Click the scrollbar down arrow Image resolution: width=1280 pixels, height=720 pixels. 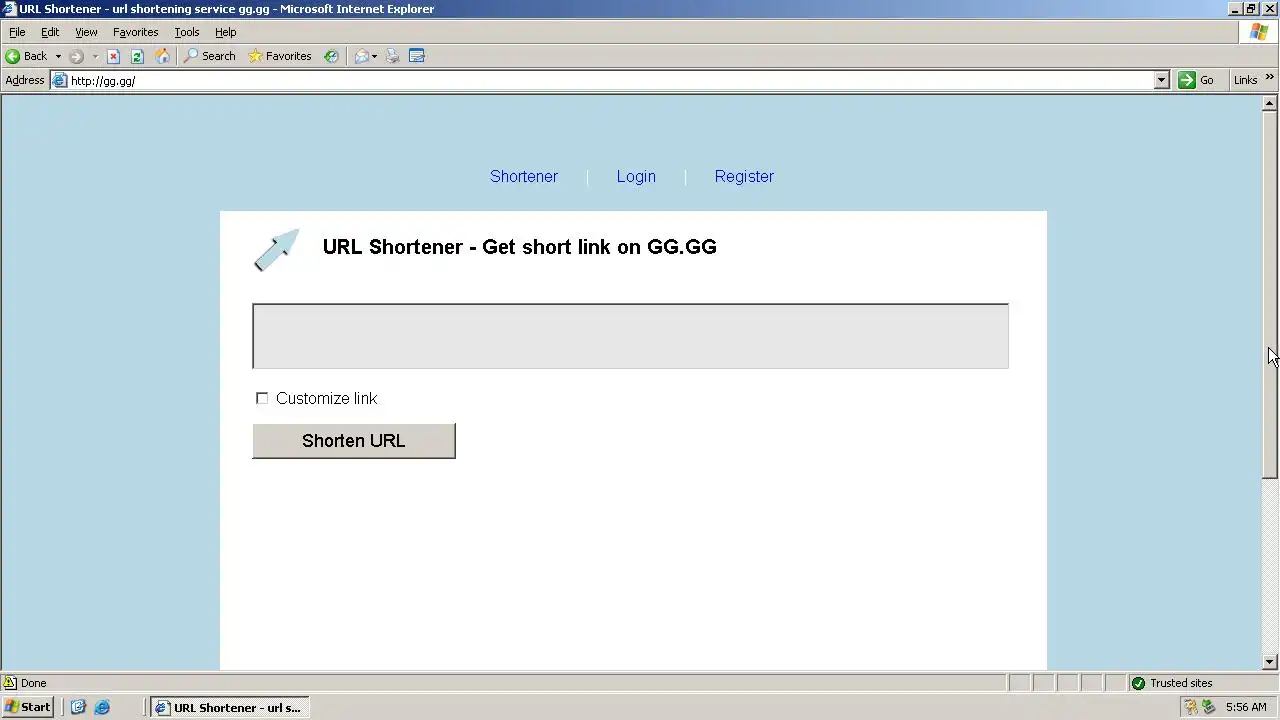(1270, 661)
